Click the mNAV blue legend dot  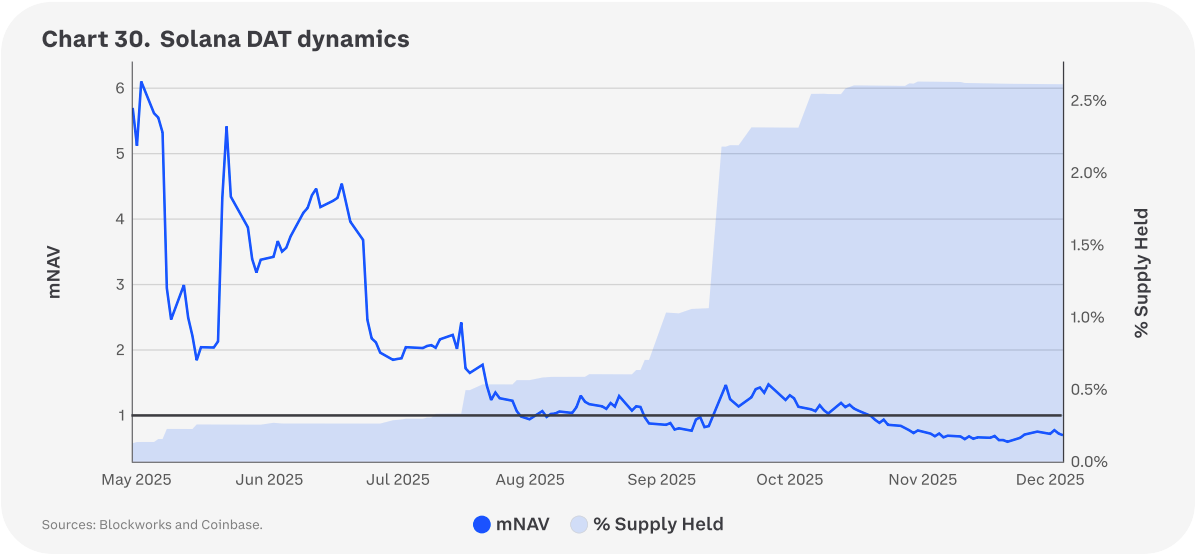482,524
